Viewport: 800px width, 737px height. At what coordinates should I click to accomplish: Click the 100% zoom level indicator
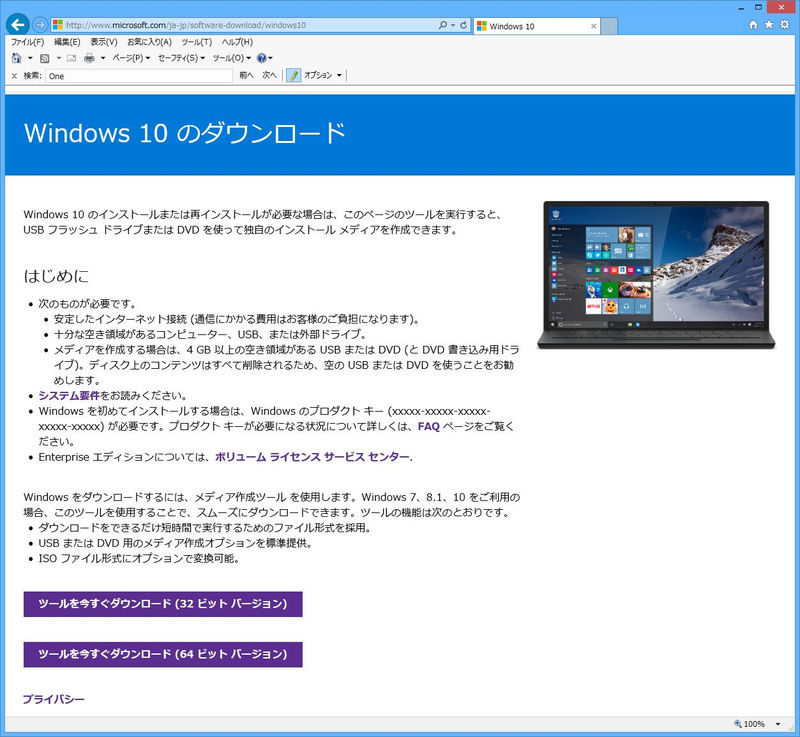point(750,724)
